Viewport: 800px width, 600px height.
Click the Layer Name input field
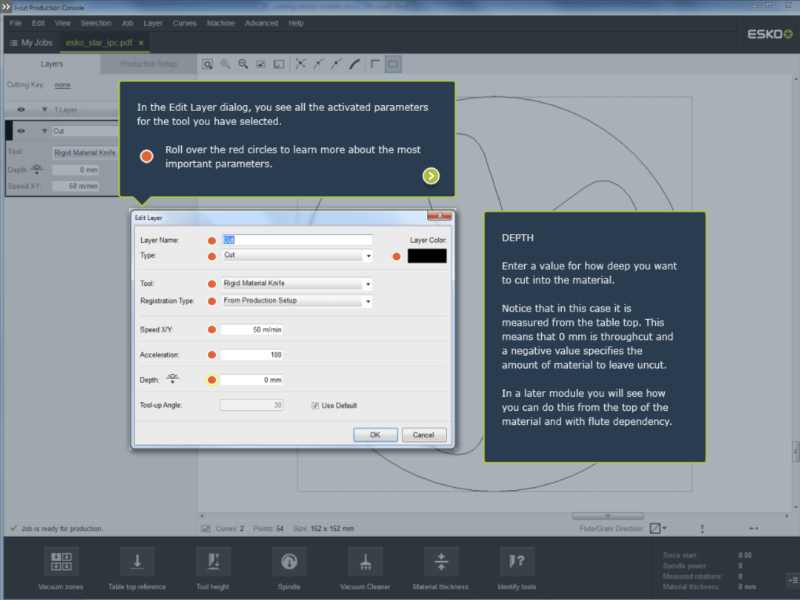click(x=297, y=240)
